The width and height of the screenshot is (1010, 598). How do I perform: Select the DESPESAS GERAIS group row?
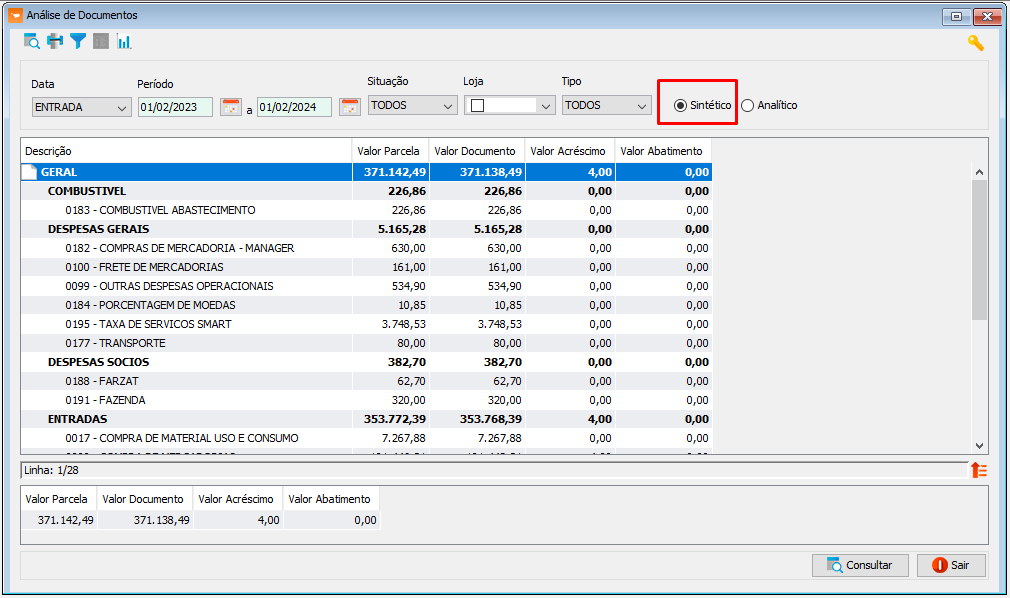(366, 229)
